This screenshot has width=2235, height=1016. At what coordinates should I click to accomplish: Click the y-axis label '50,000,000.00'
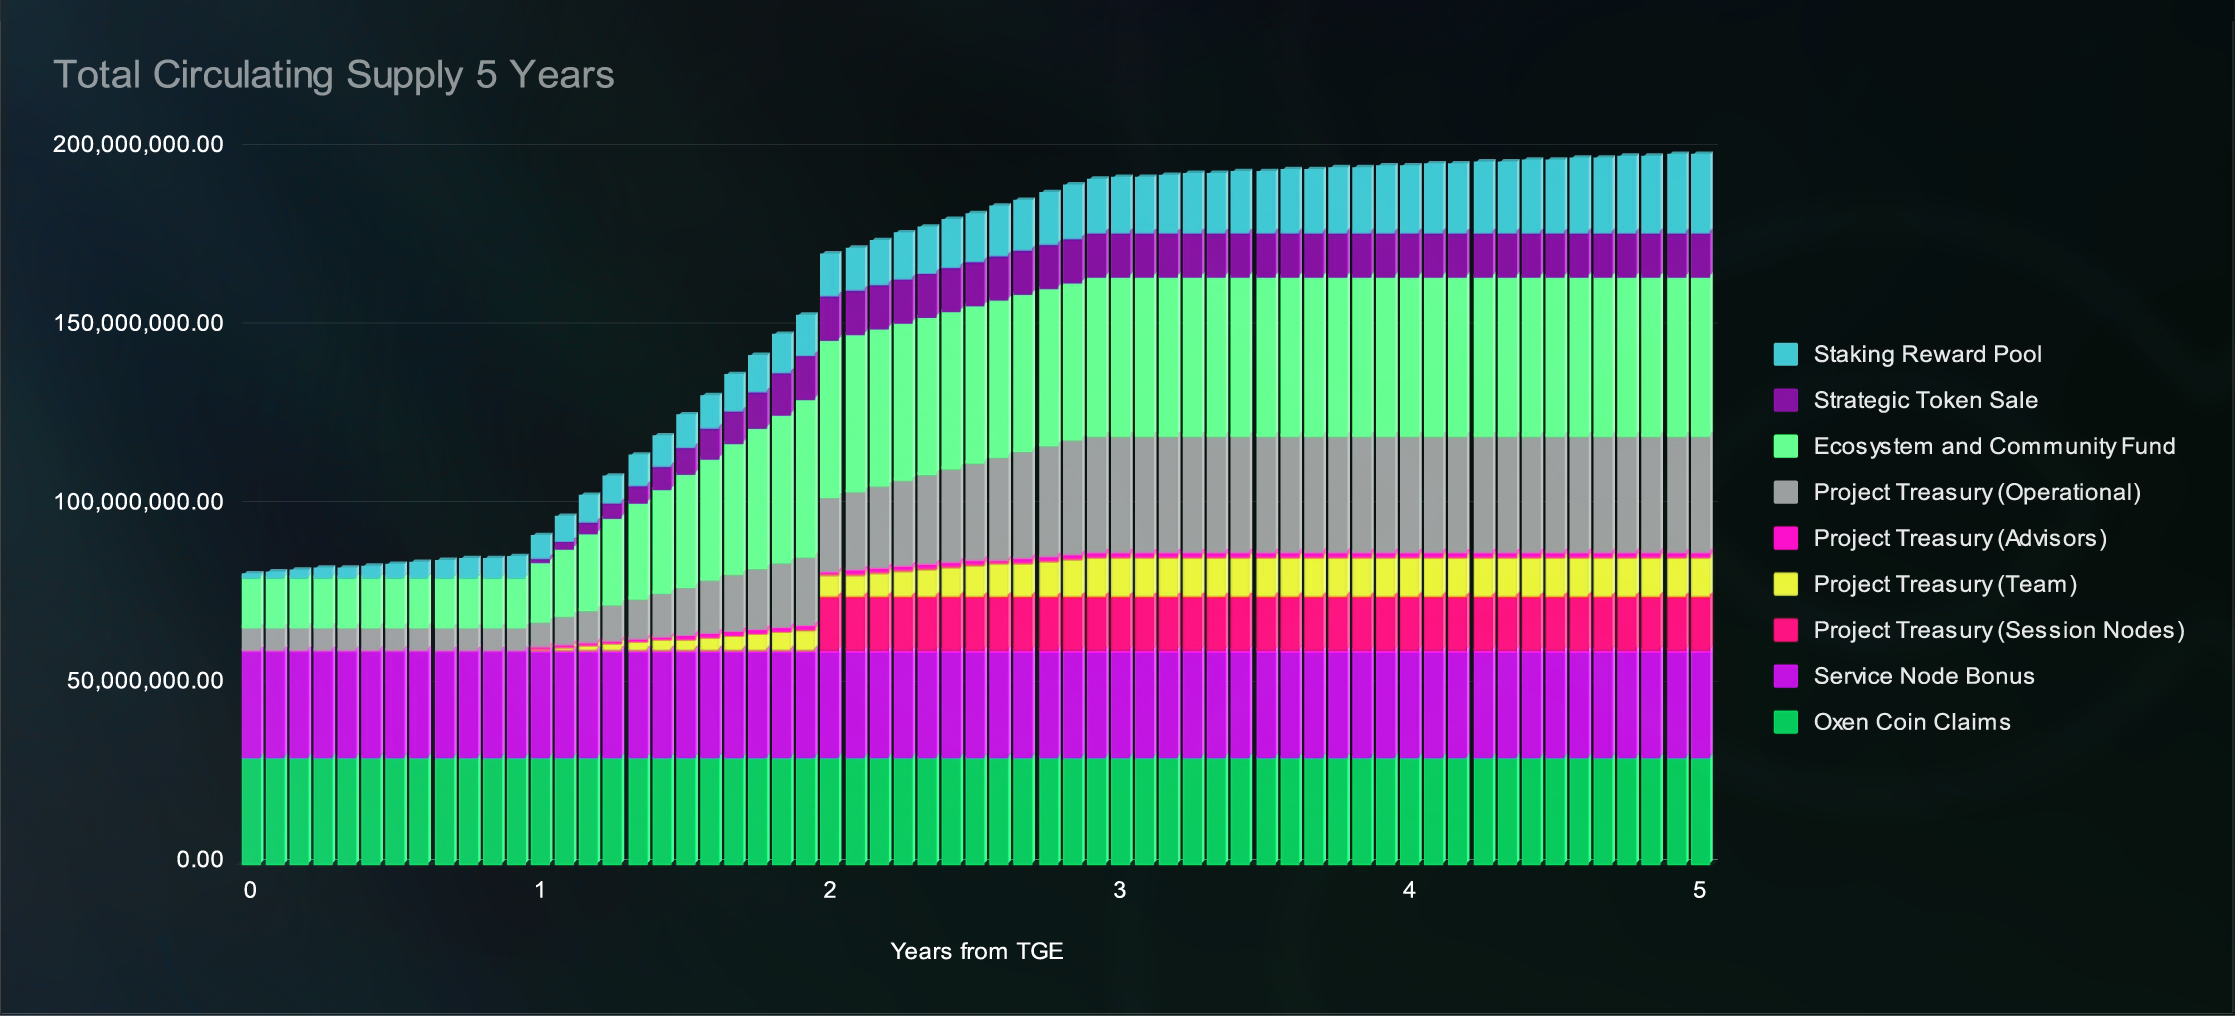tap(145, 680)
